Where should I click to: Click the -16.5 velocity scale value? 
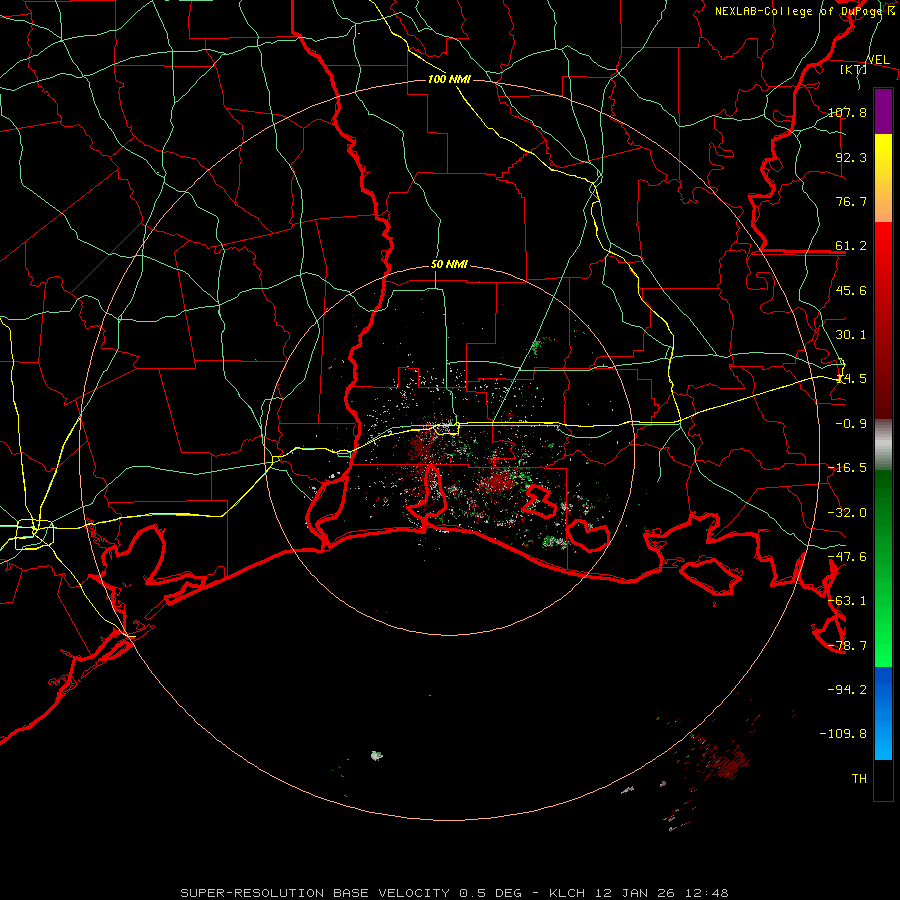[x=847, y=468]
